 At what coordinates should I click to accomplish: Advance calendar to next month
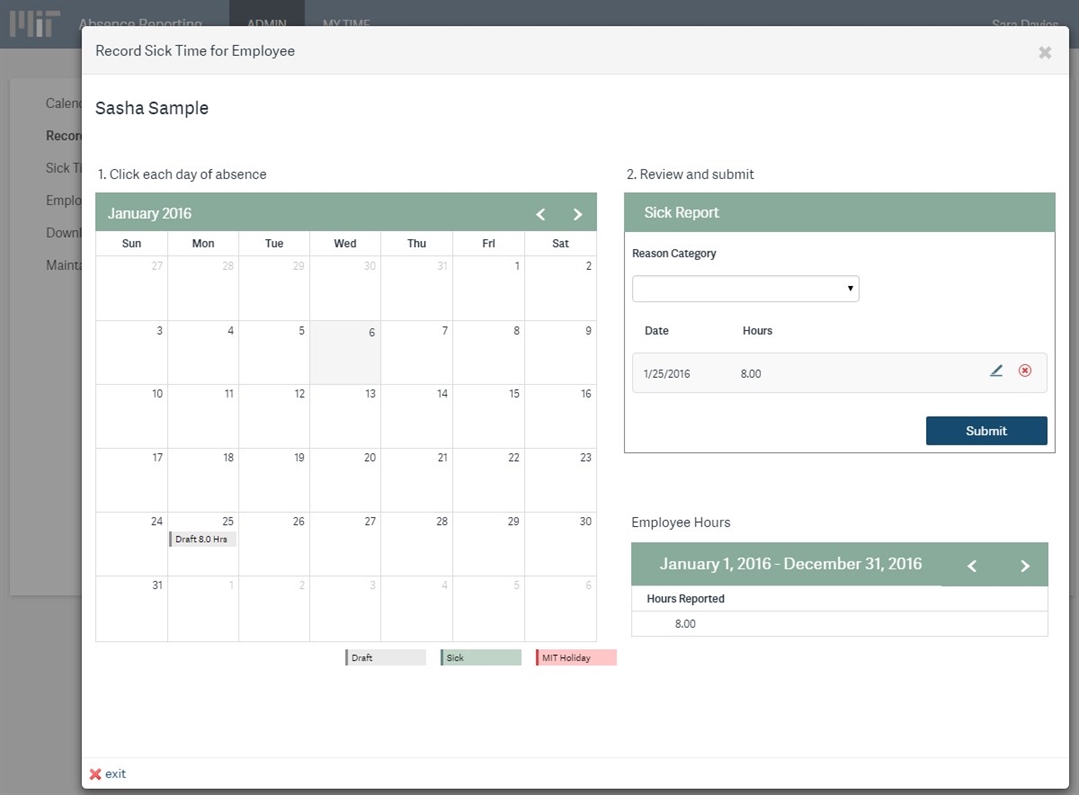577,214
